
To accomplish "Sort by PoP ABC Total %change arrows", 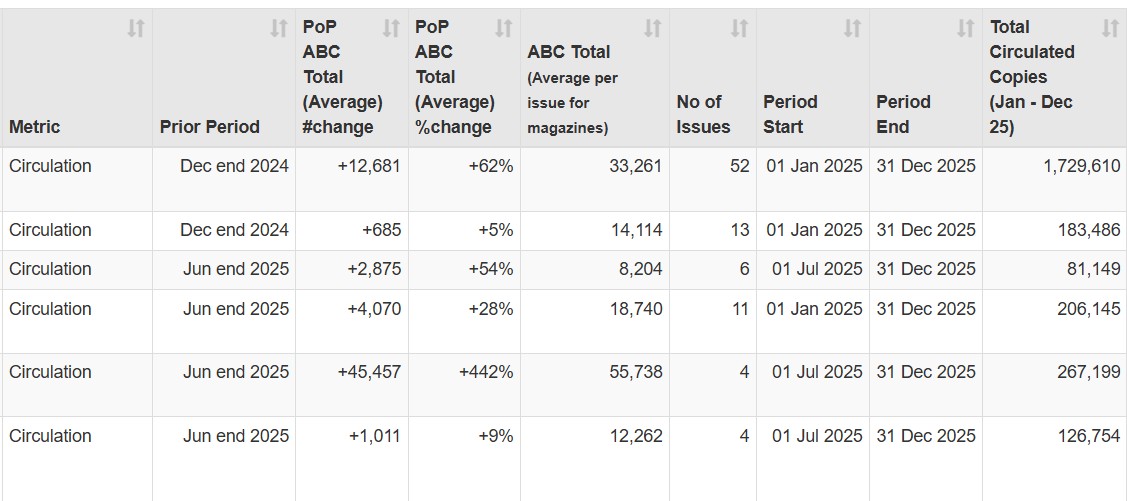I will [504, 29].
